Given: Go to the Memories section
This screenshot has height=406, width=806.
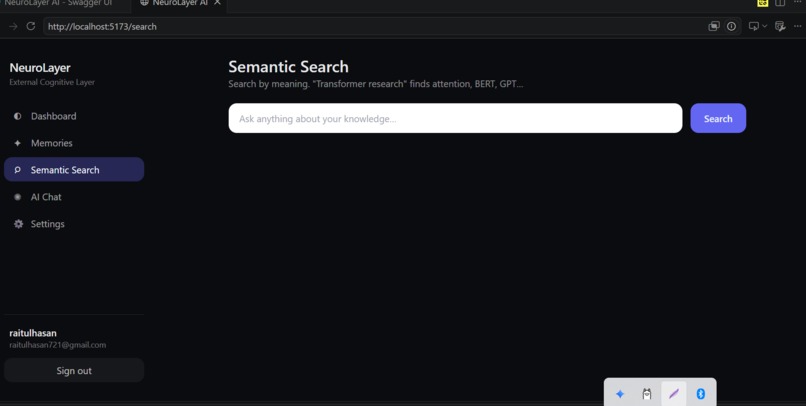Looking at the screenshot, I should (x=74, y=143).
